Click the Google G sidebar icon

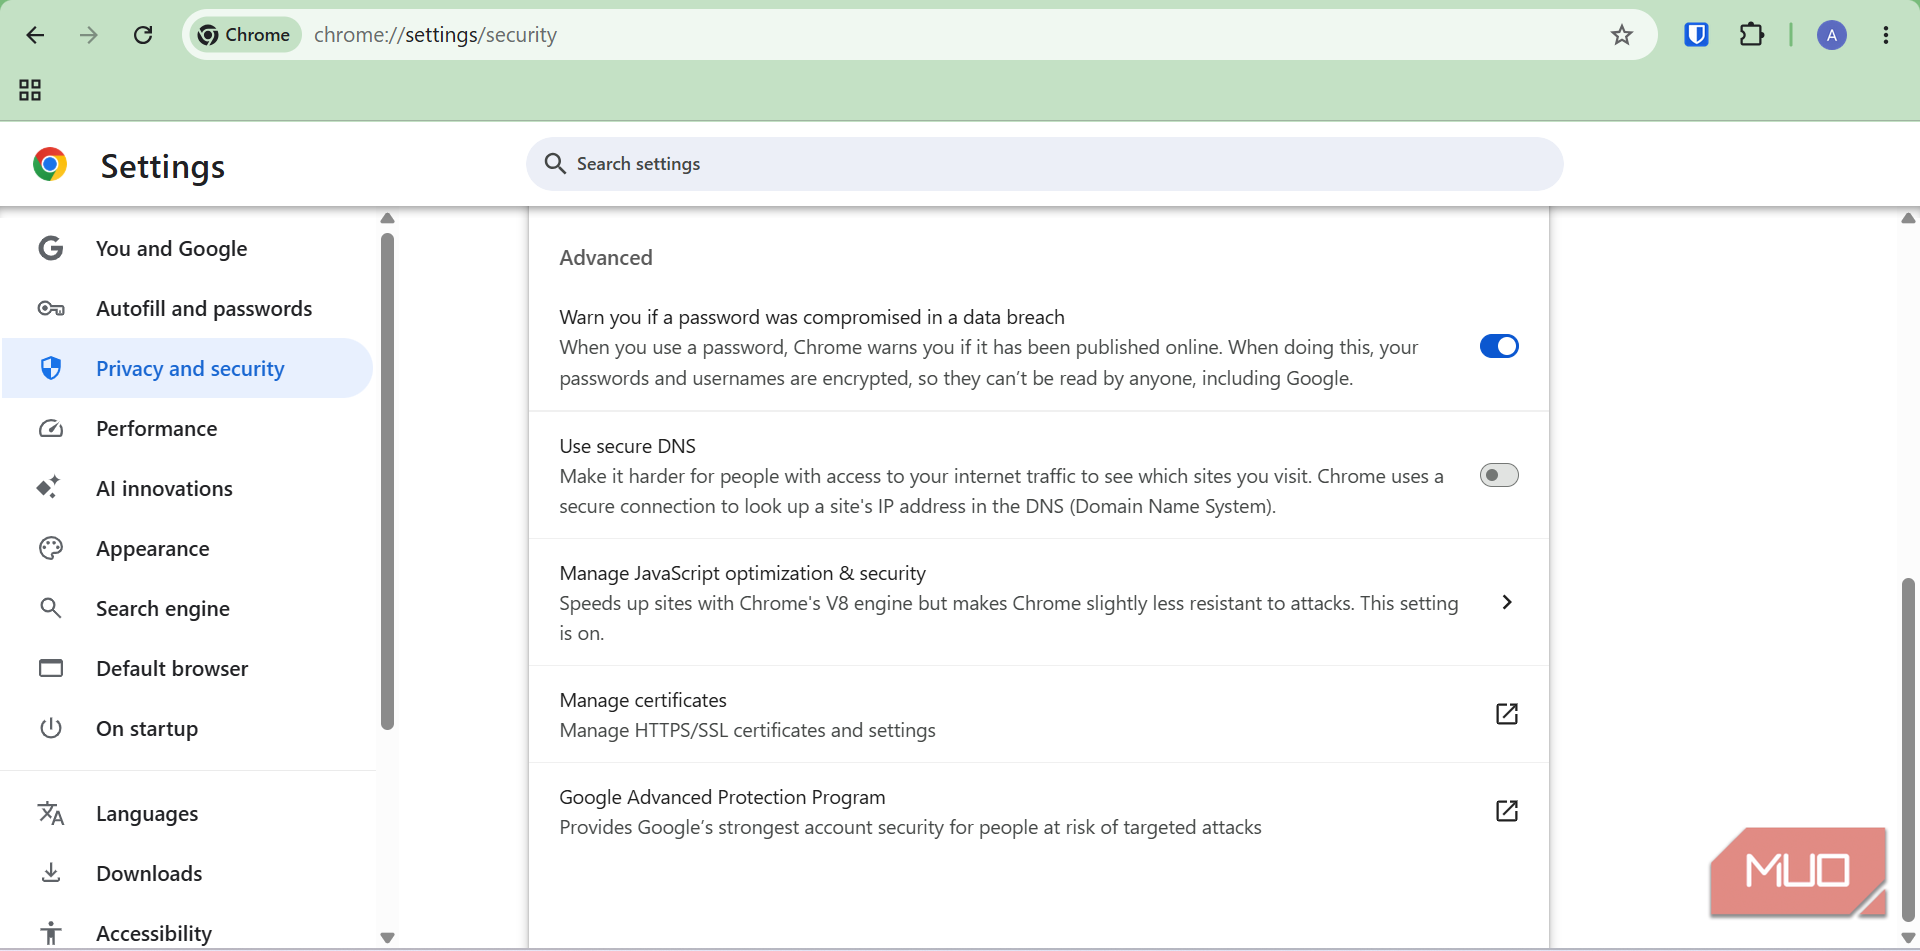click(x=51, y=248)
